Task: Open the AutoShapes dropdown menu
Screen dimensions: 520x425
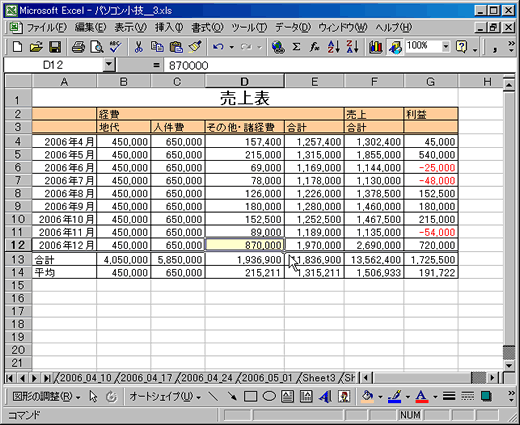Action: tap(165, 396)
